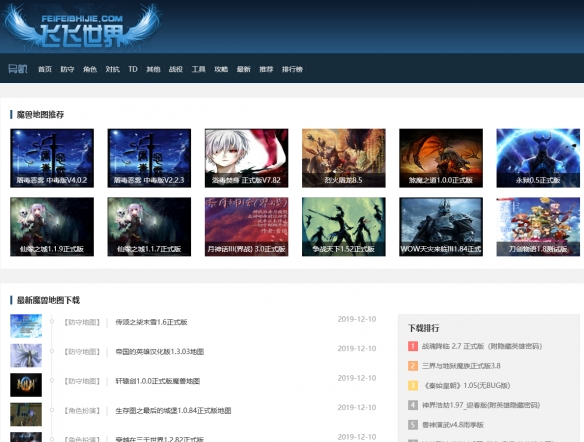The height and width of the screenshot is (442, 584).
Task: Open the white-haired character thumbnail V7.82
Action: coord(247,158)
